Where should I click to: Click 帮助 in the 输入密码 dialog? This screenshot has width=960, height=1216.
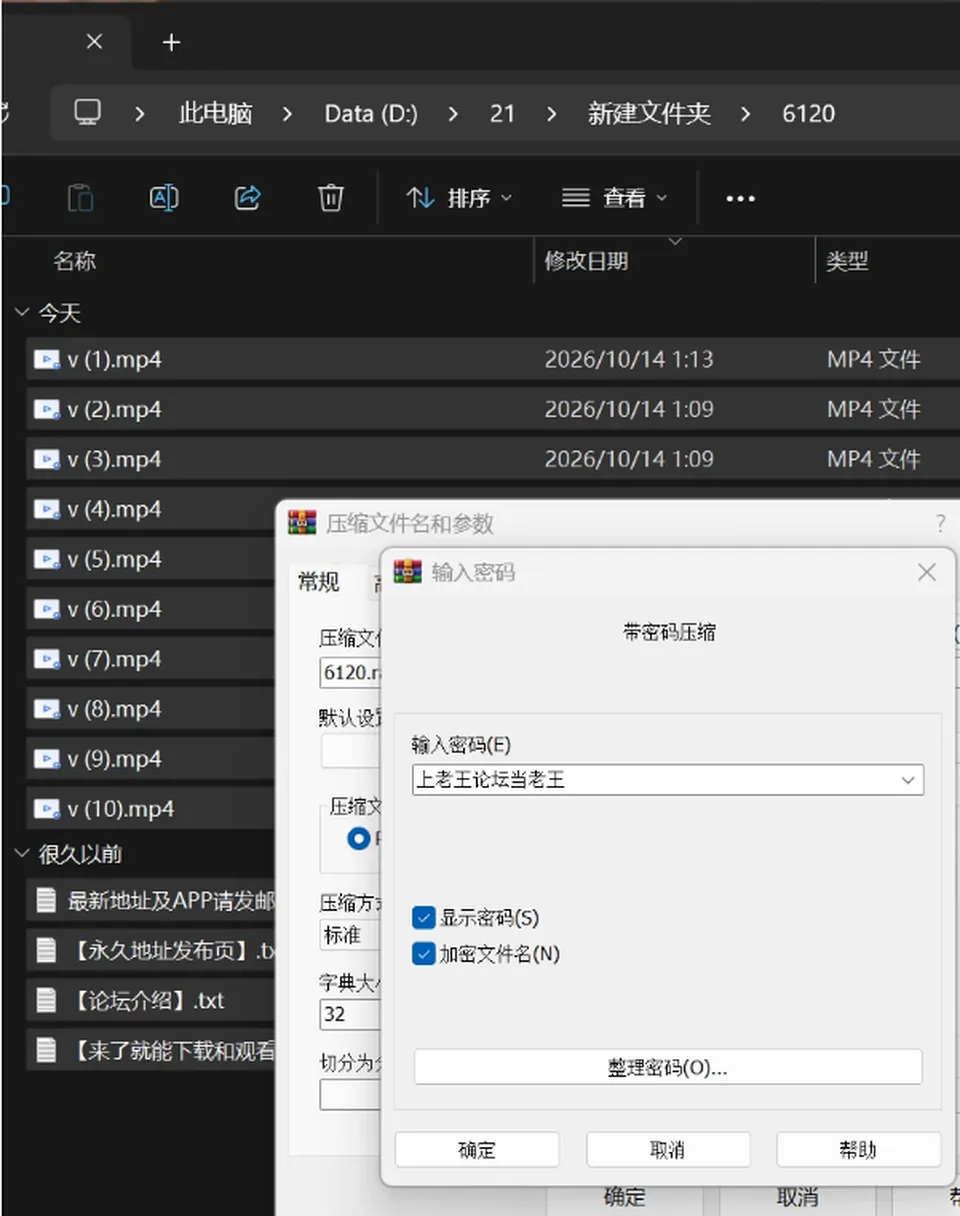859,1149
